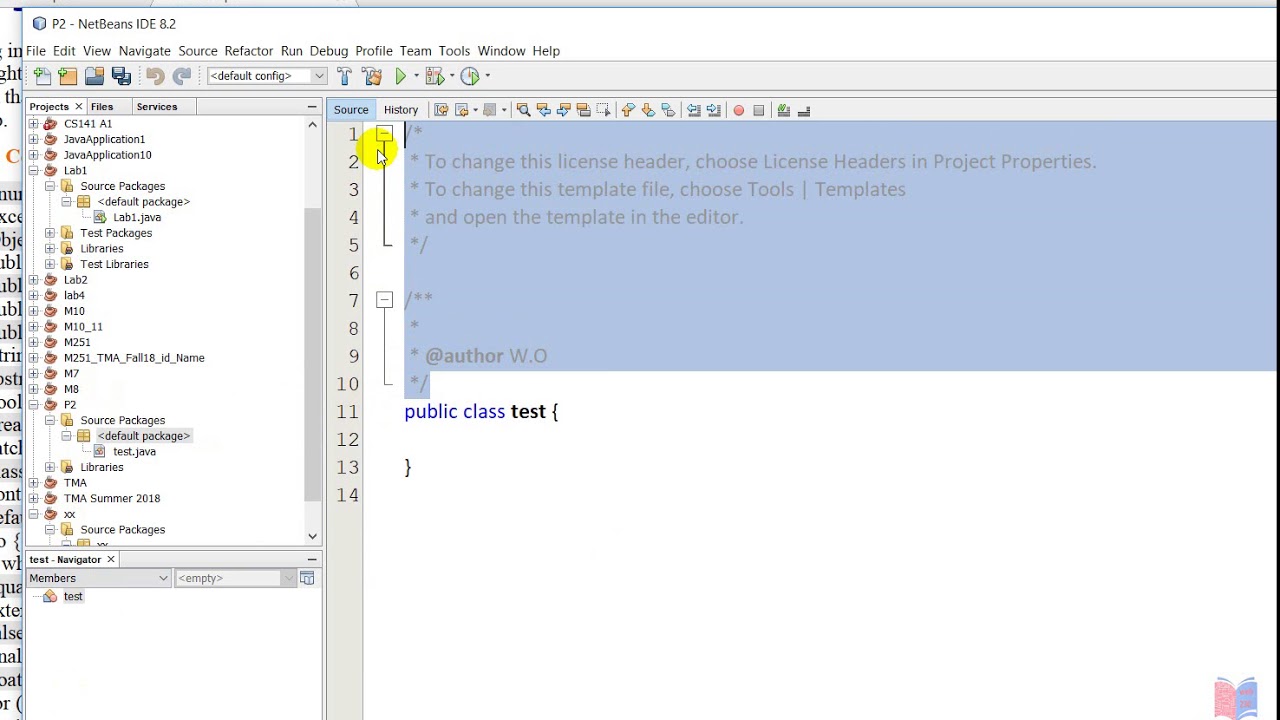Click the Save All toolbar icon
The image size is (1280, 720).
coord(121,76)
